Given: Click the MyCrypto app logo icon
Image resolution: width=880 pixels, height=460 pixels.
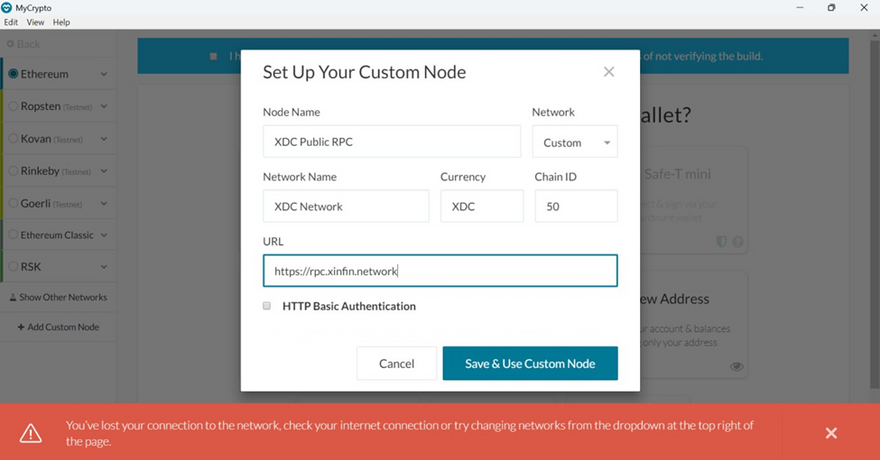Looking at the screenshot, I should pos(8,7).
